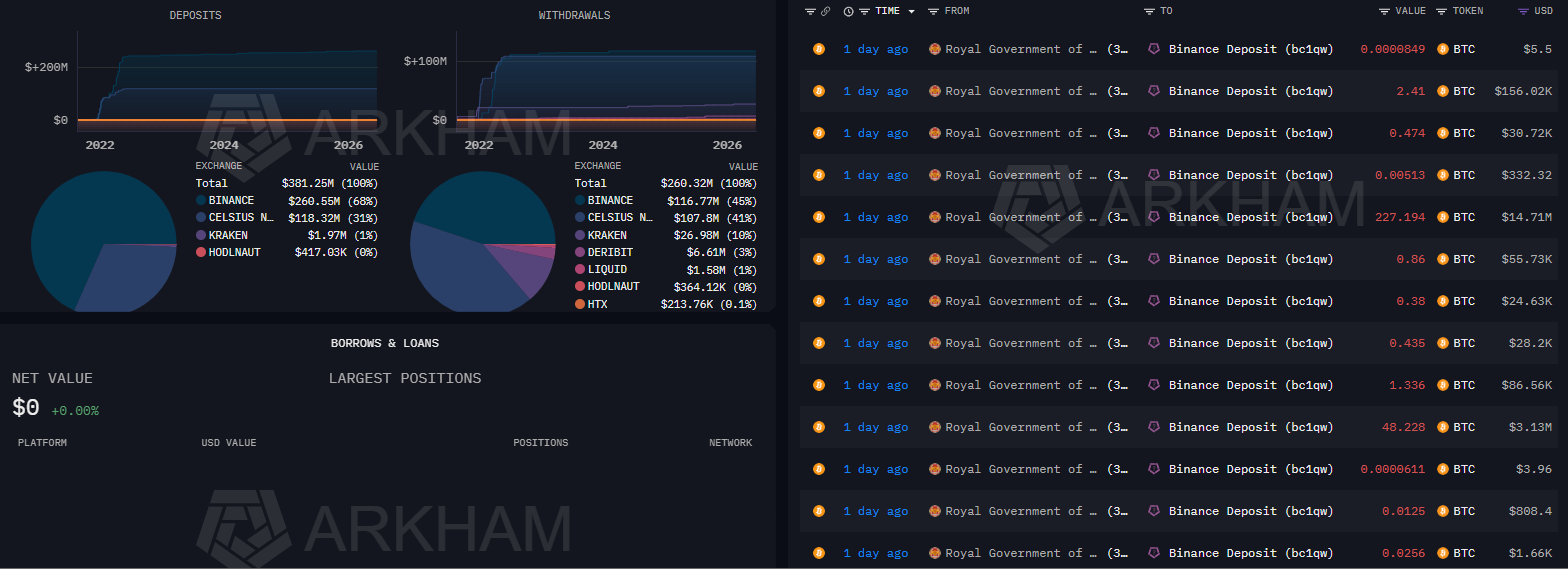
Task: Open '1 day ago' link in $14.71M row
Action: (876, 217)
